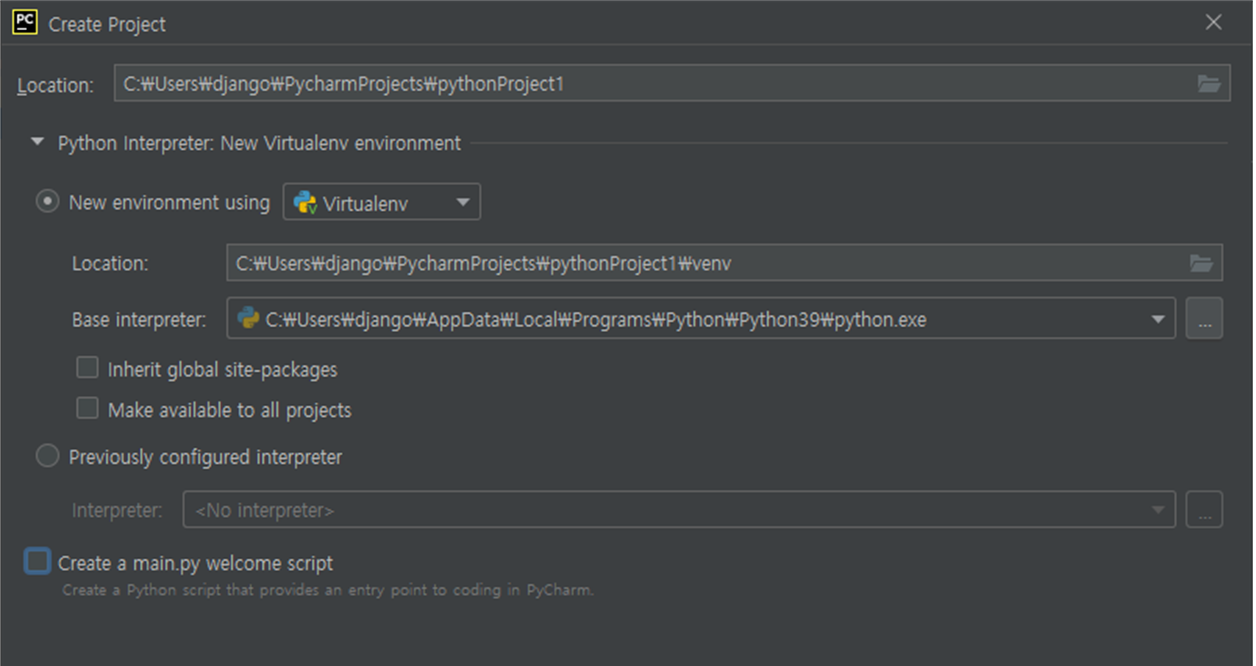Click the Base interpreter label

click(x=139, y=320)
